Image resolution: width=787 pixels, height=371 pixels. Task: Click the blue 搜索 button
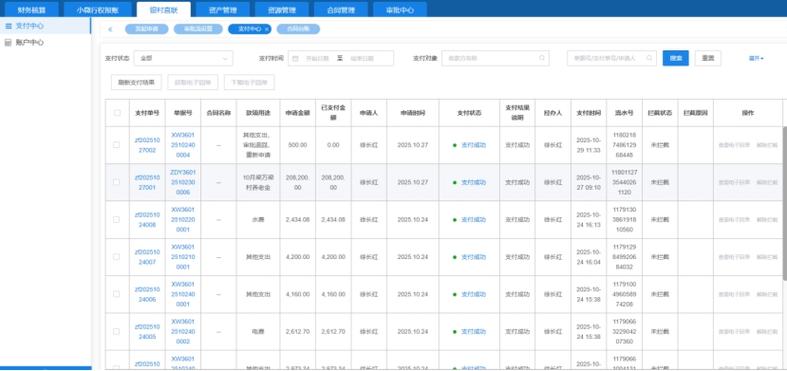coord(676,58)
